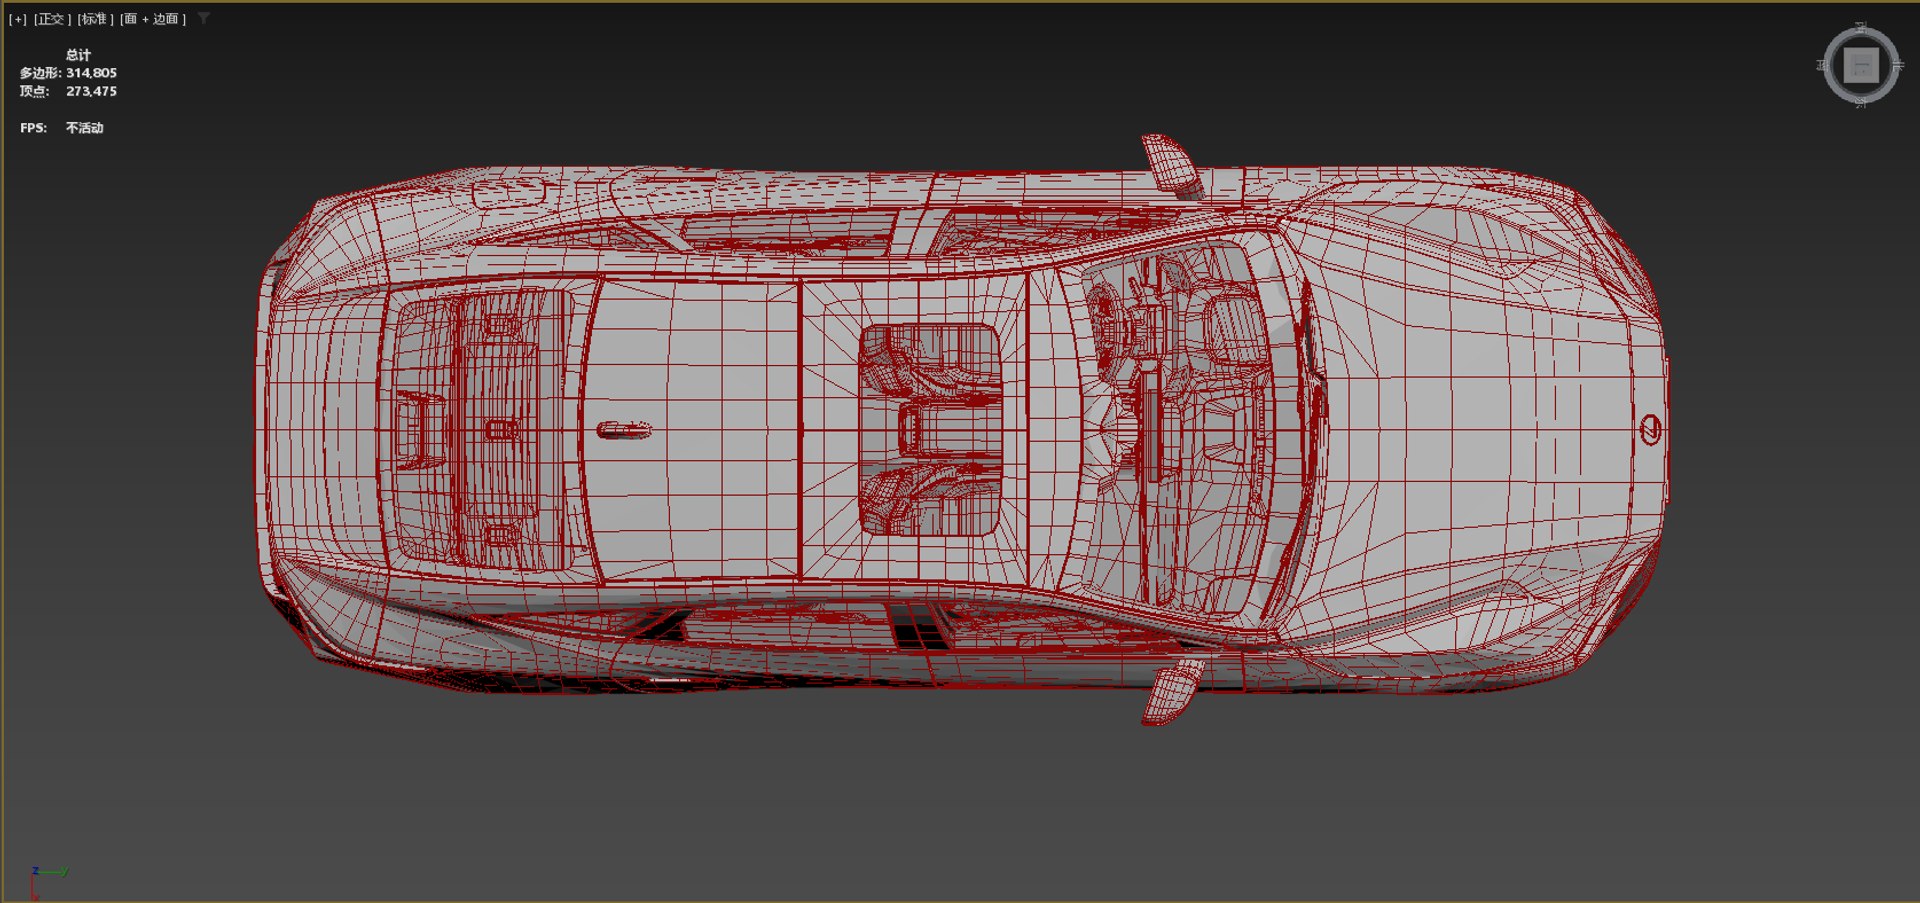The width and height of the screenshot is (1920, 903).
Task: Click the 总计 statistics header
Action: [78, 55]
